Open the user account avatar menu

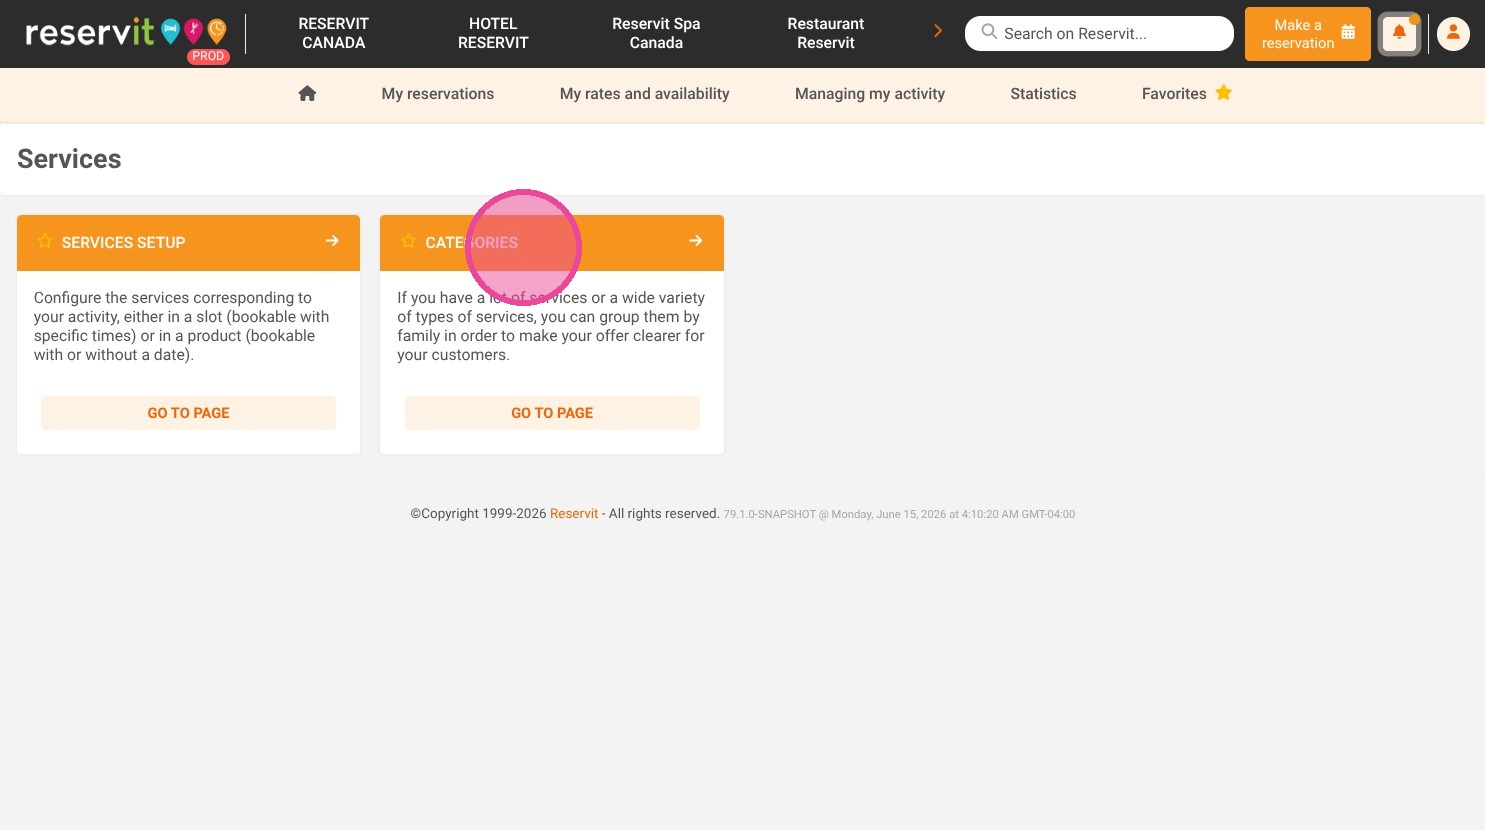pos(1453,34)
